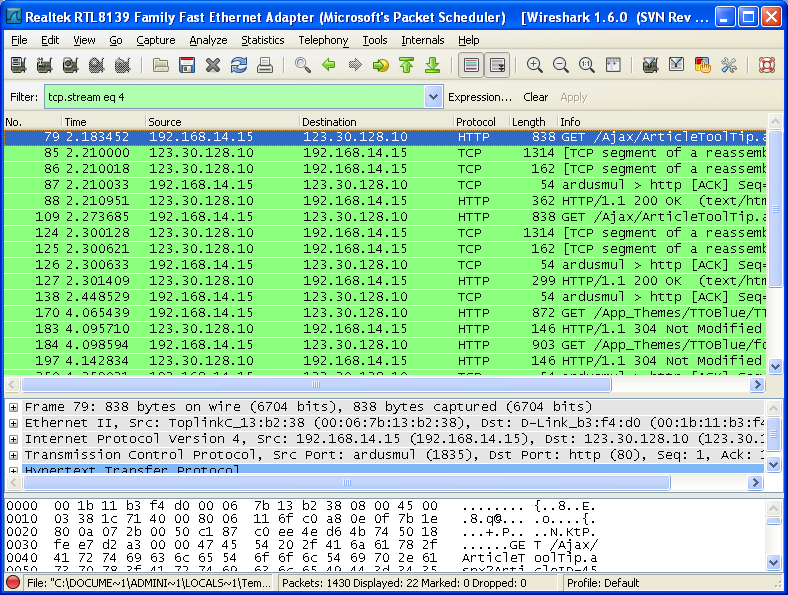Screen dimensions: 788x595
Task: Click the display filter input field
Action: click(234, 96)
